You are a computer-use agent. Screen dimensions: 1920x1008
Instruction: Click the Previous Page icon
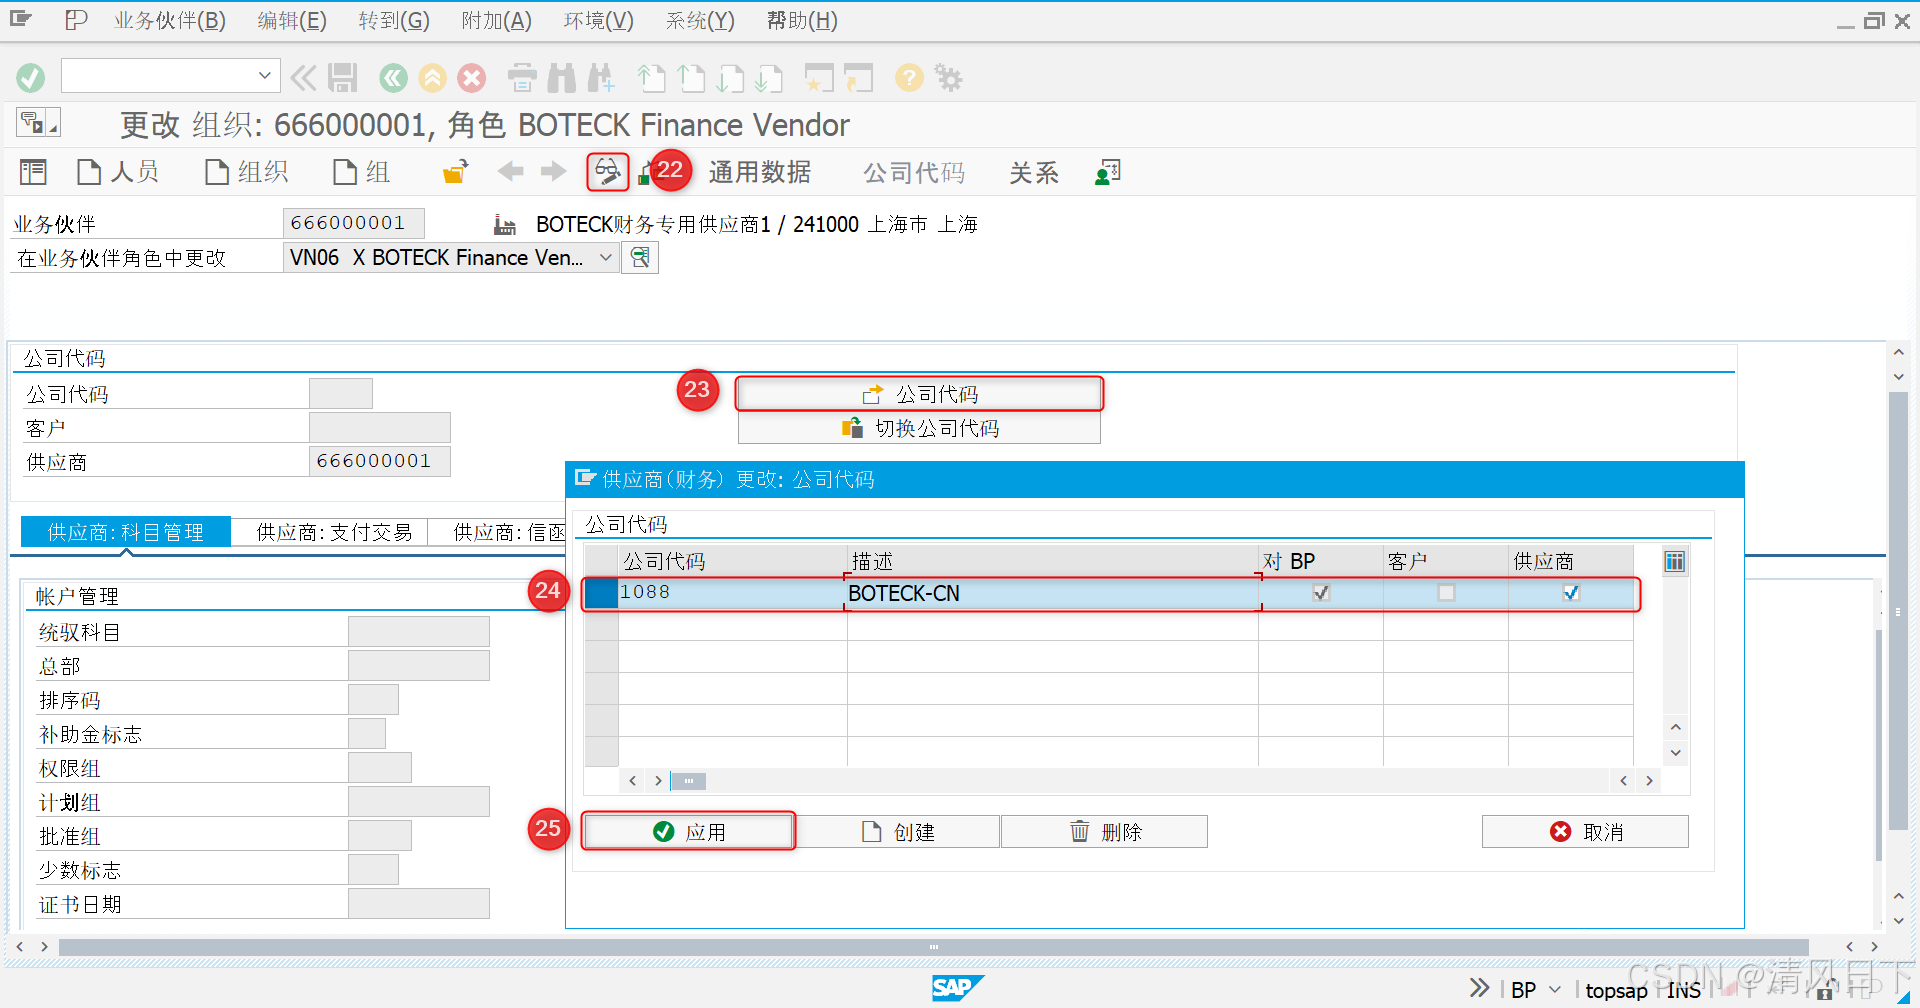point(691,77)
